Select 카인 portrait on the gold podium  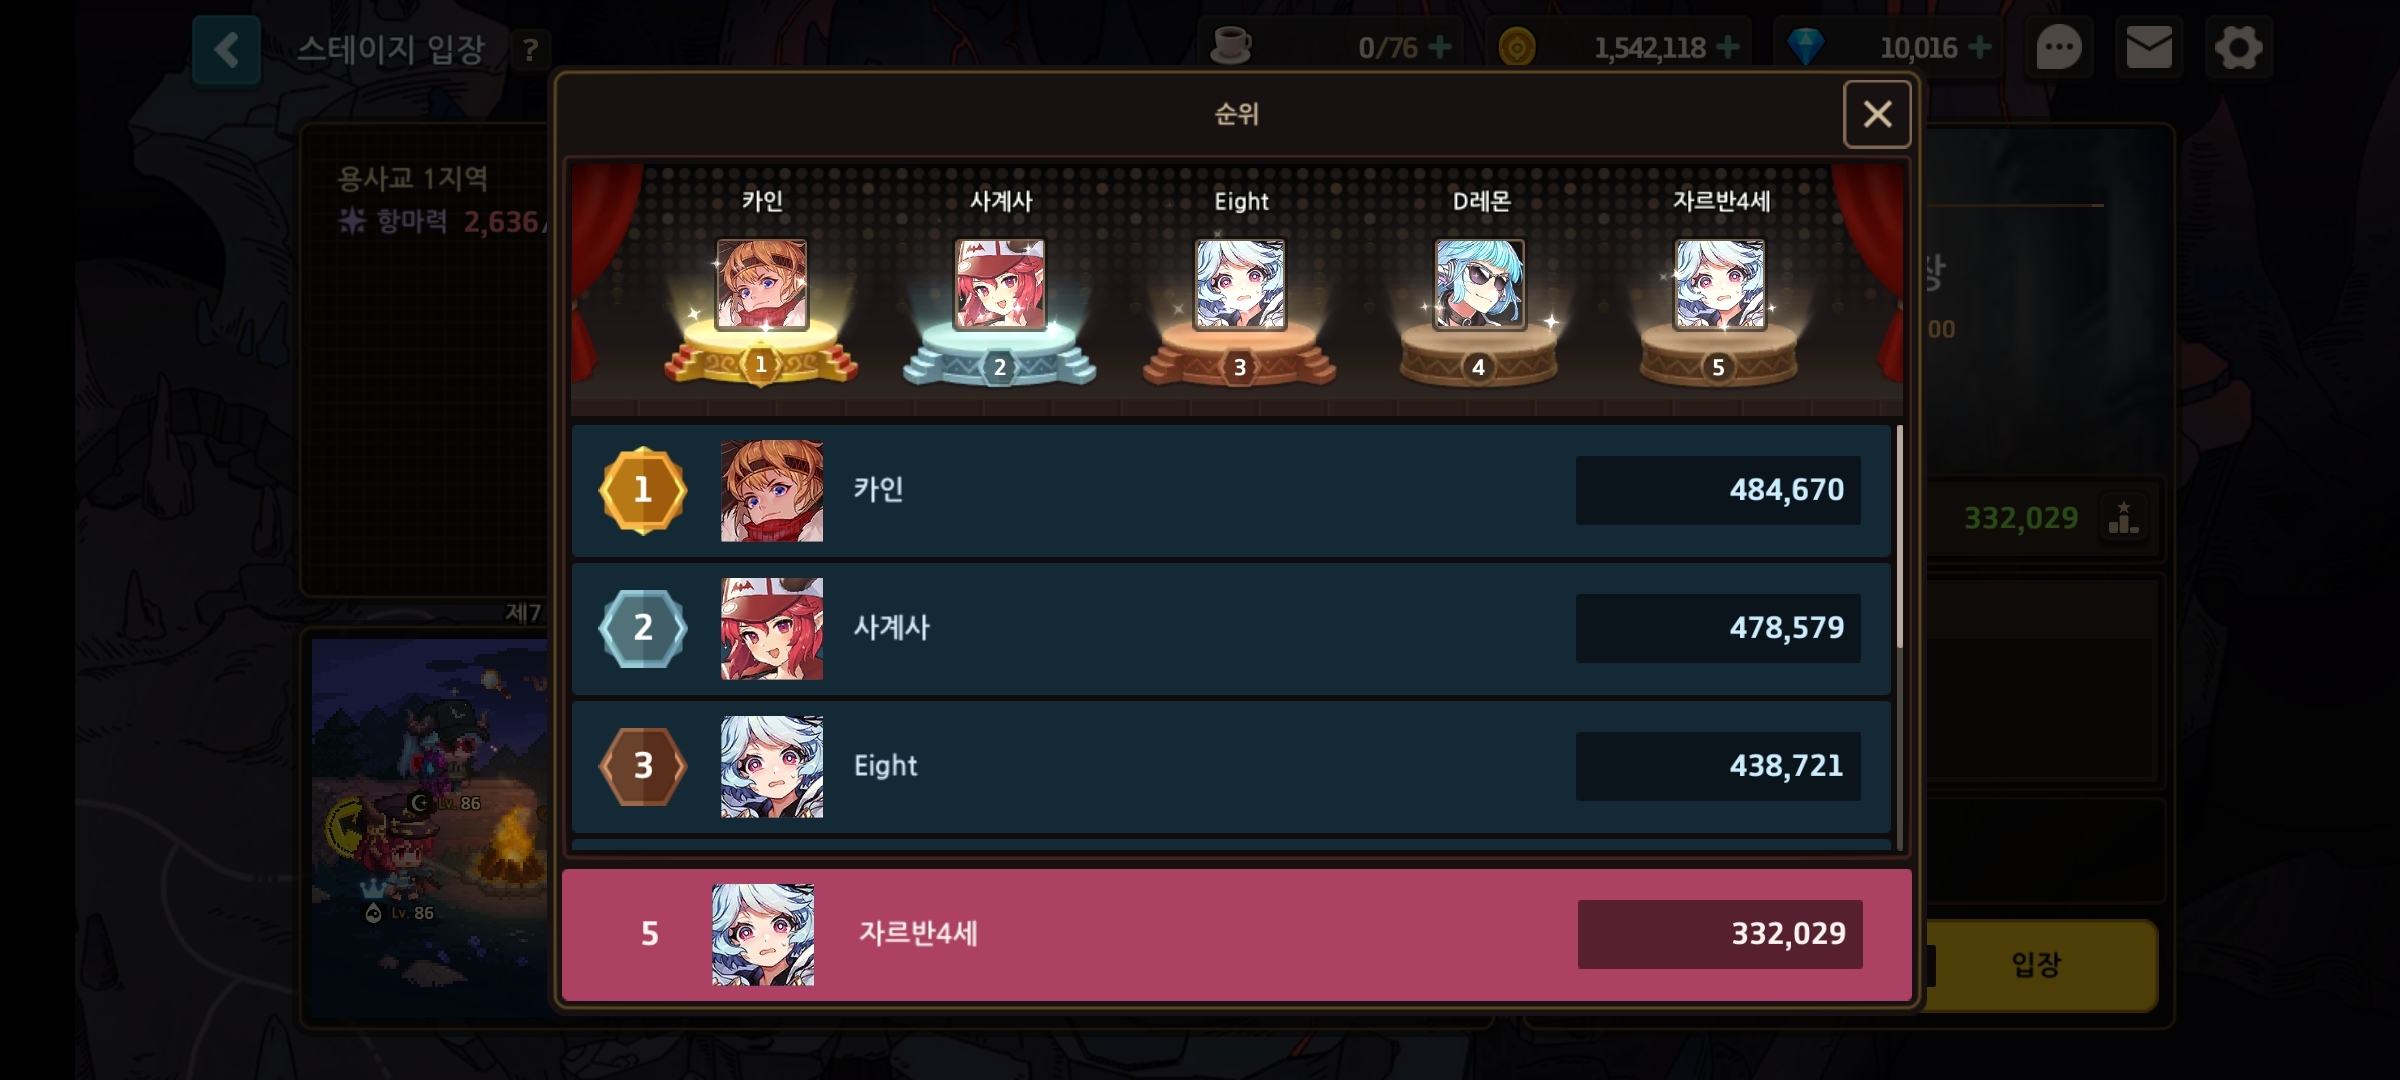coord(762,284)
